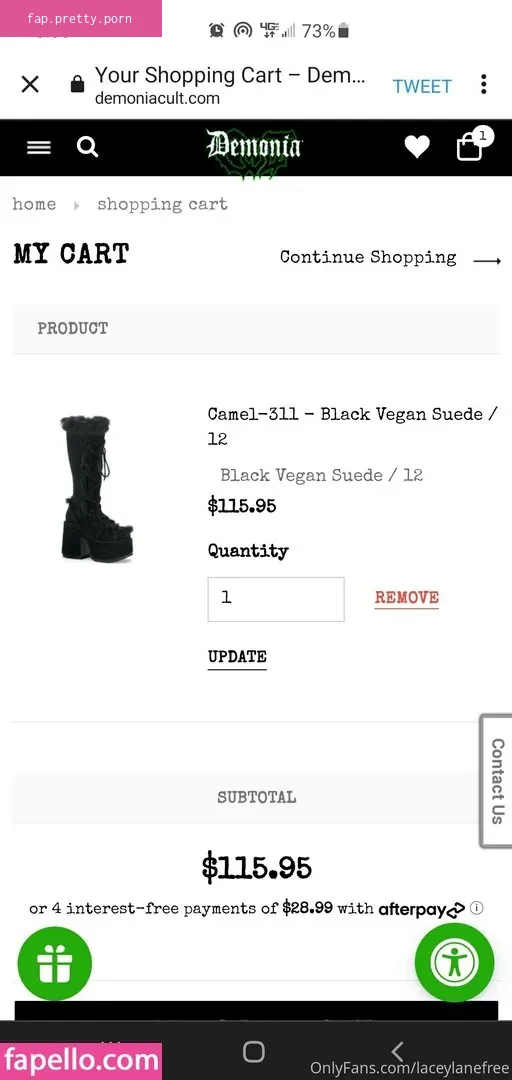Open the shopping bag cart icon
The width and height of the screenshot is (512, 1080).
pyautogui.click(x=471, y=145)
